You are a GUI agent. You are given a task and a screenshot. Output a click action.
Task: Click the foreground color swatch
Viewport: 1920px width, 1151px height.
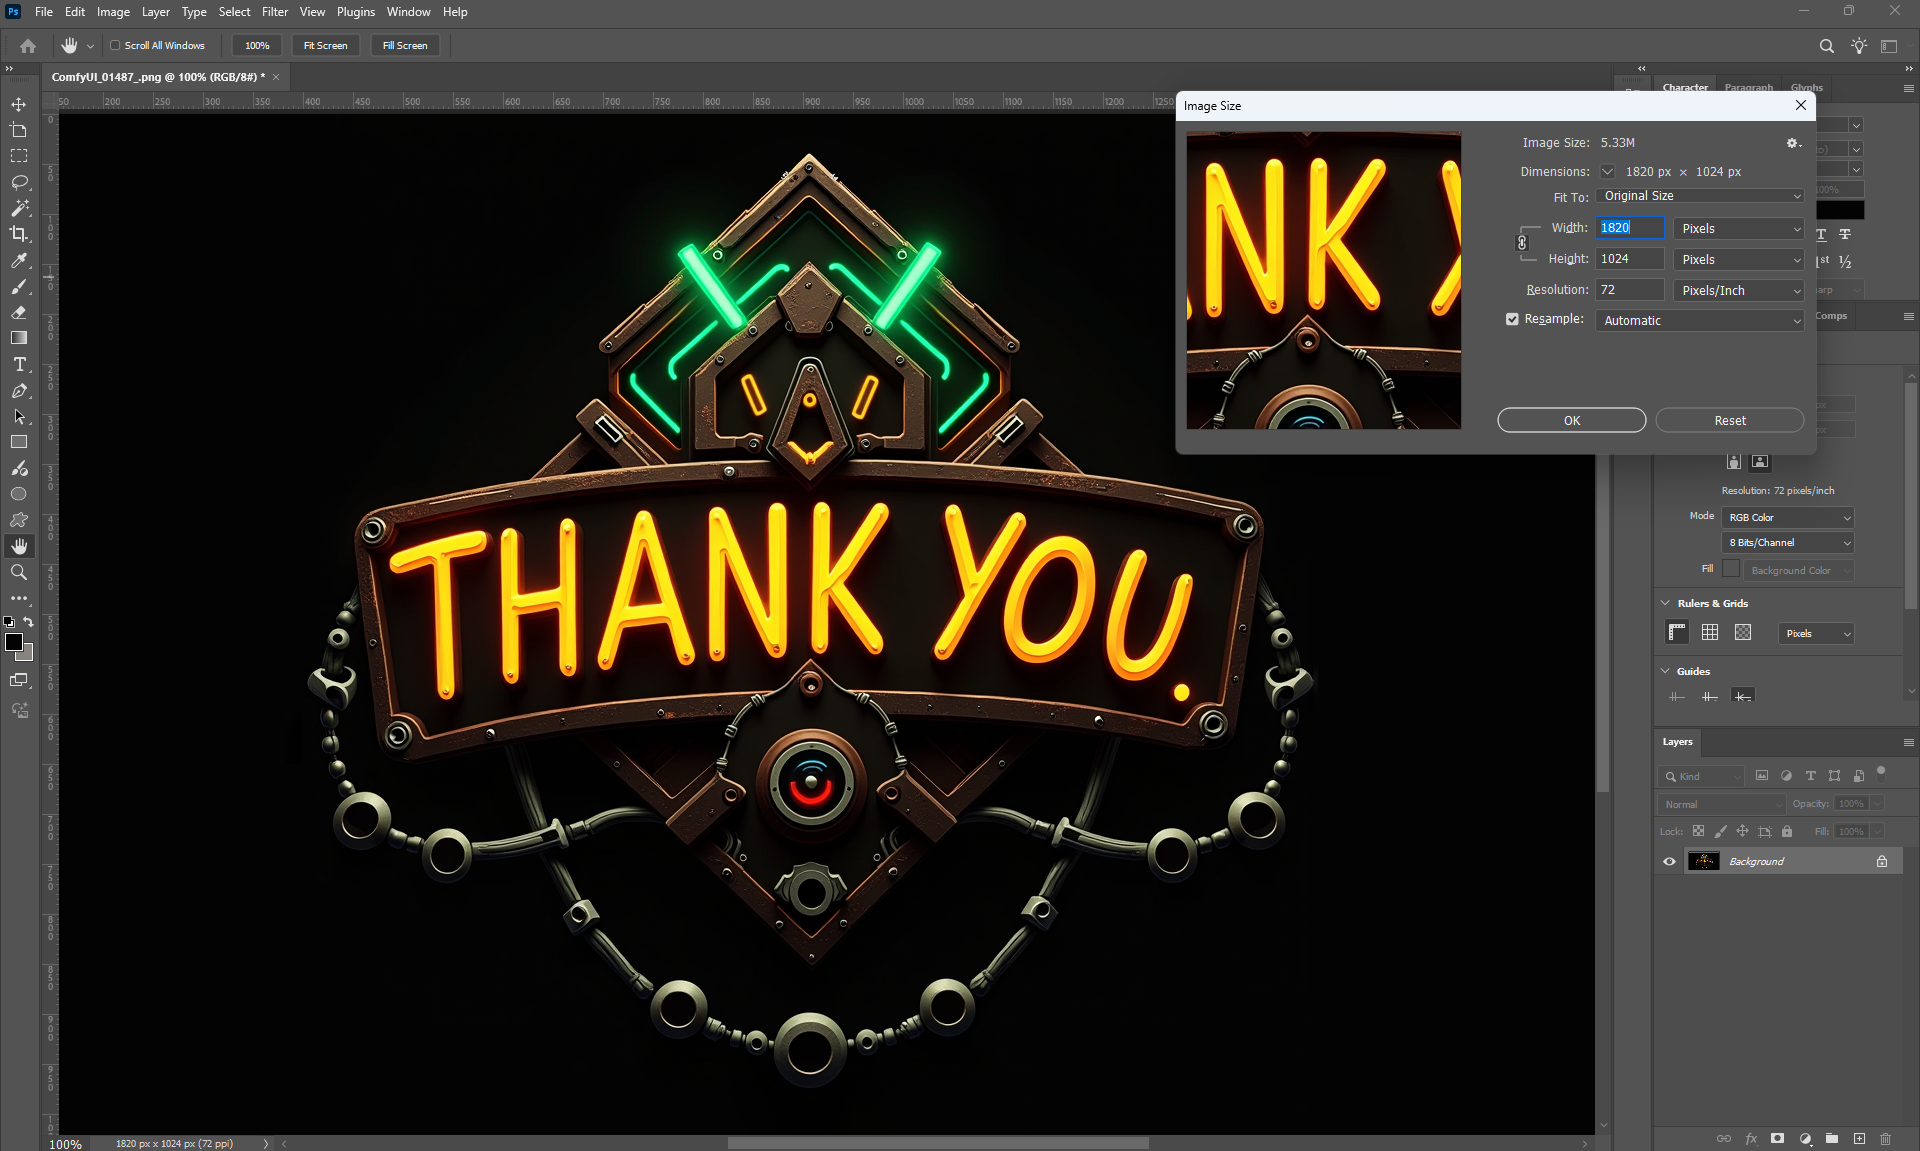click(x=14, y=642)
